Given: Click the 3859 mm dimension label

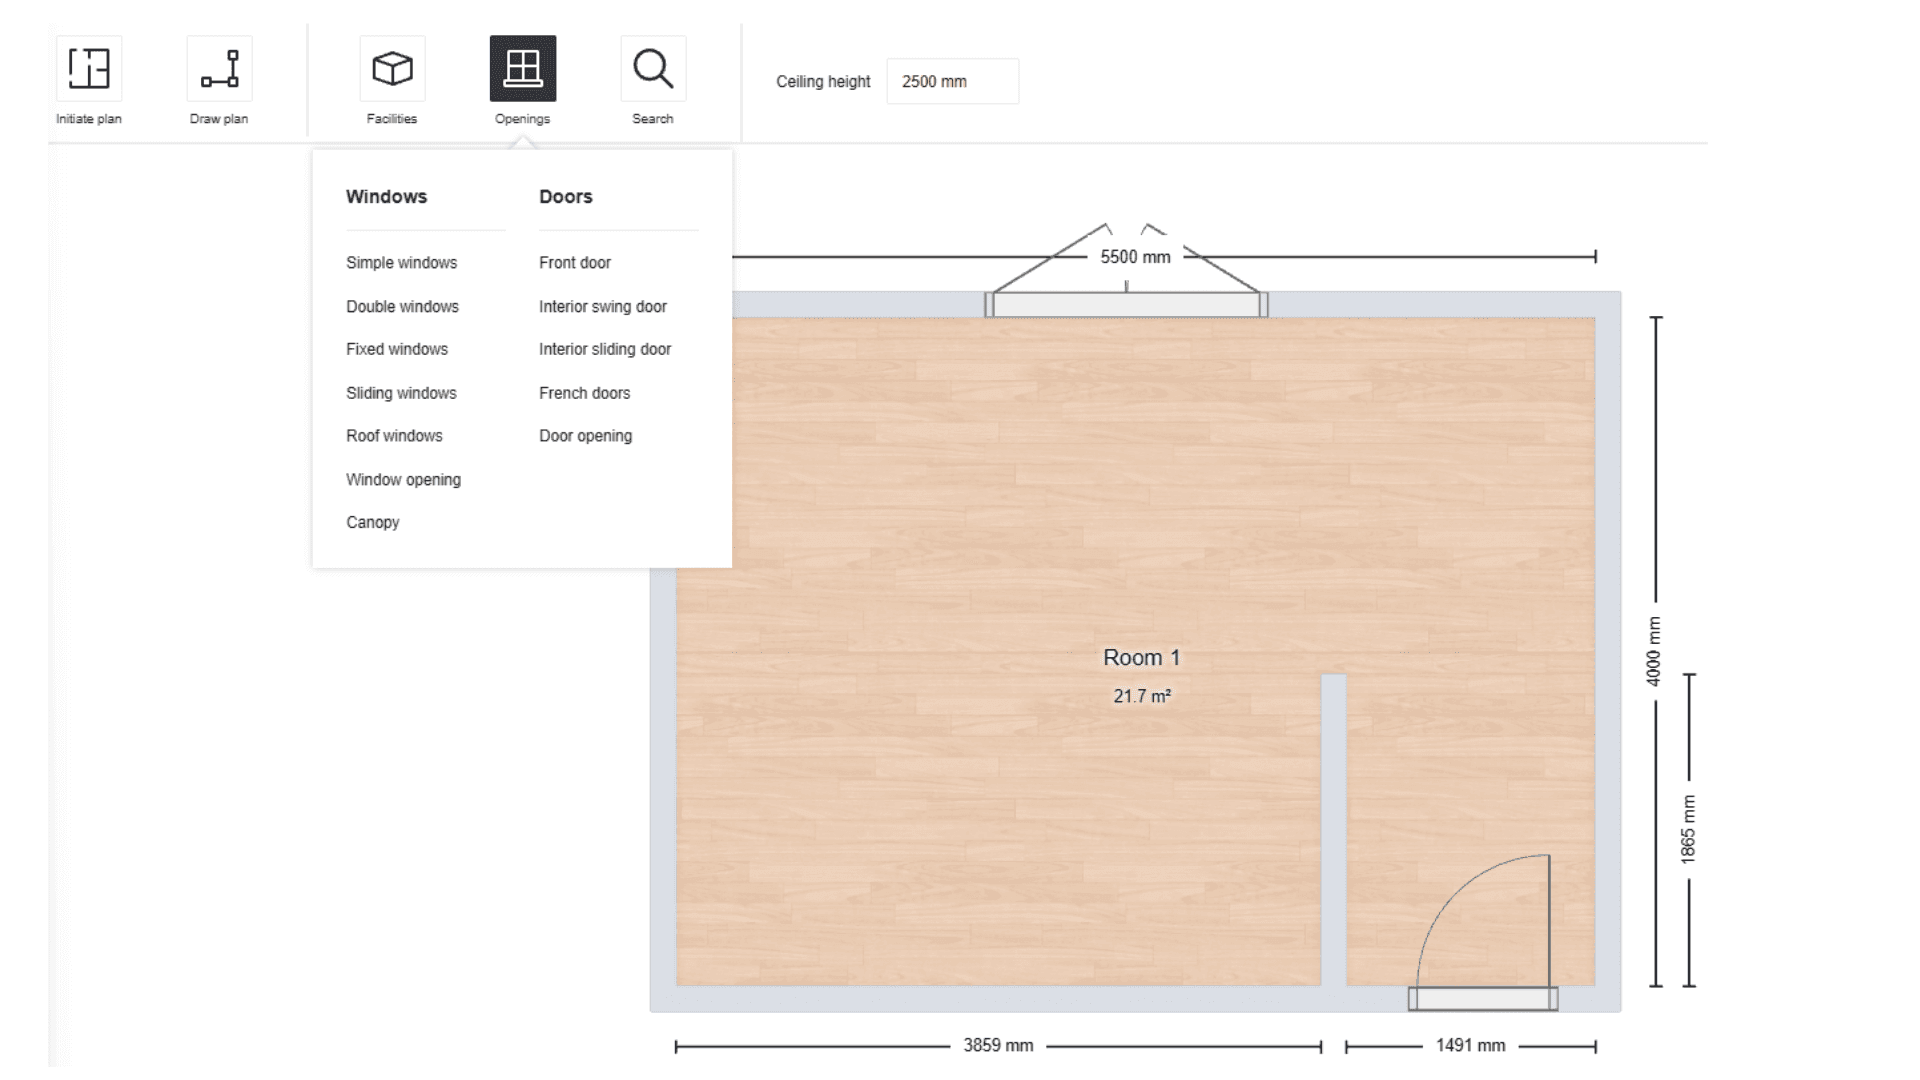Looking at the screenshot, I should (x=998, y=1045).
